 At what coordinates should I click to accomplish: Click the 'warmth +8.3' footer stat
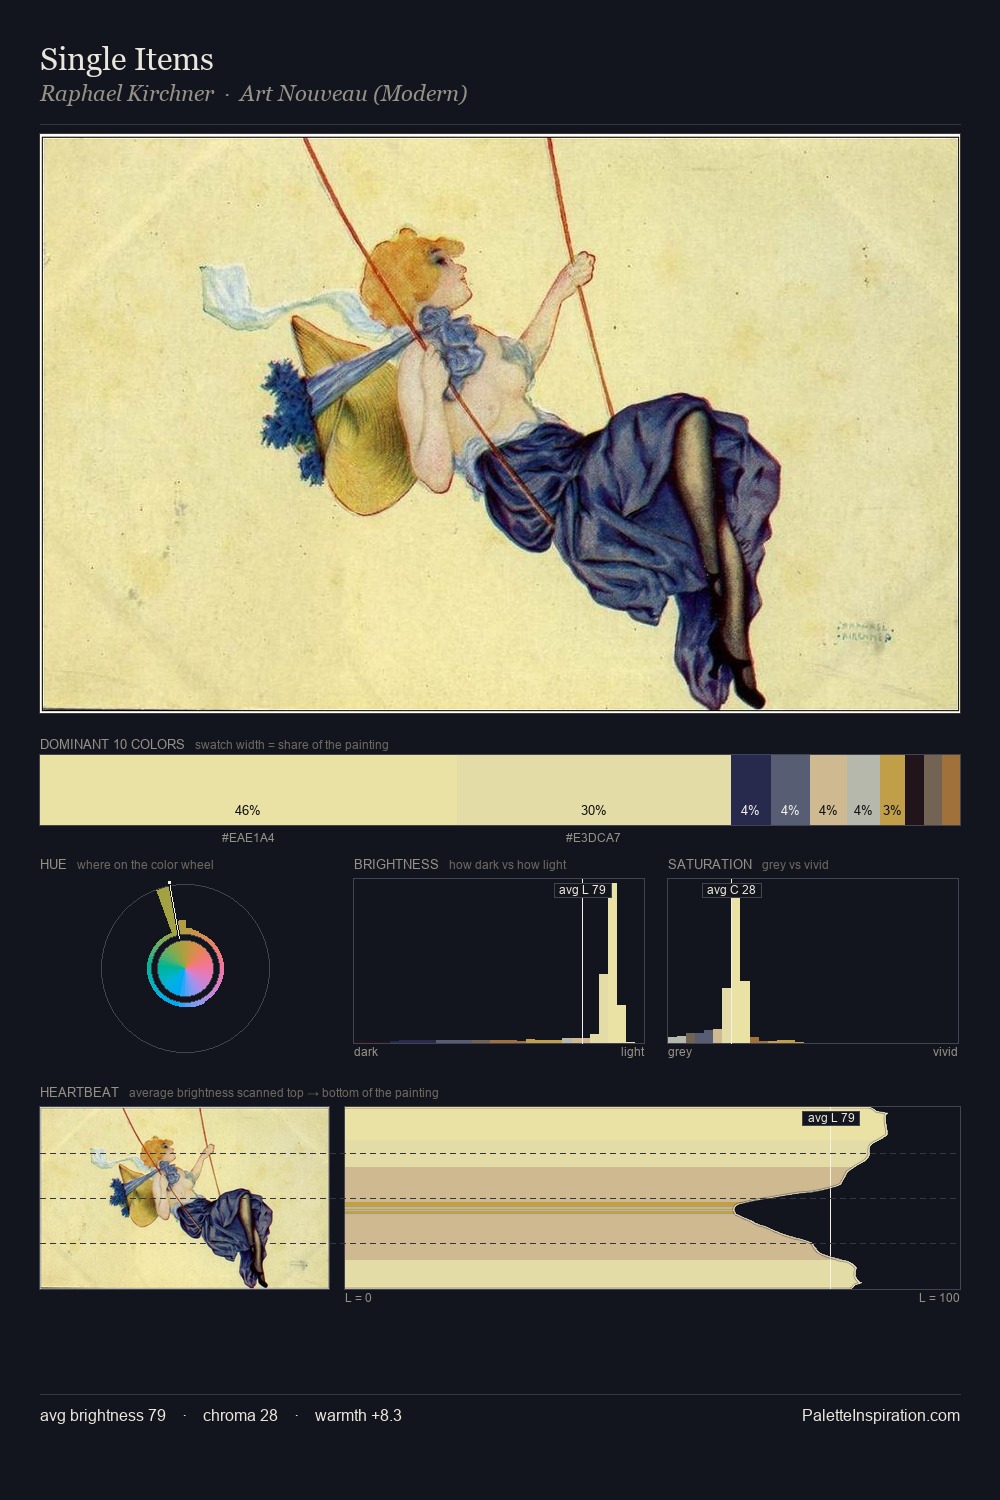pyautogui.click(x=358, y=1415)
